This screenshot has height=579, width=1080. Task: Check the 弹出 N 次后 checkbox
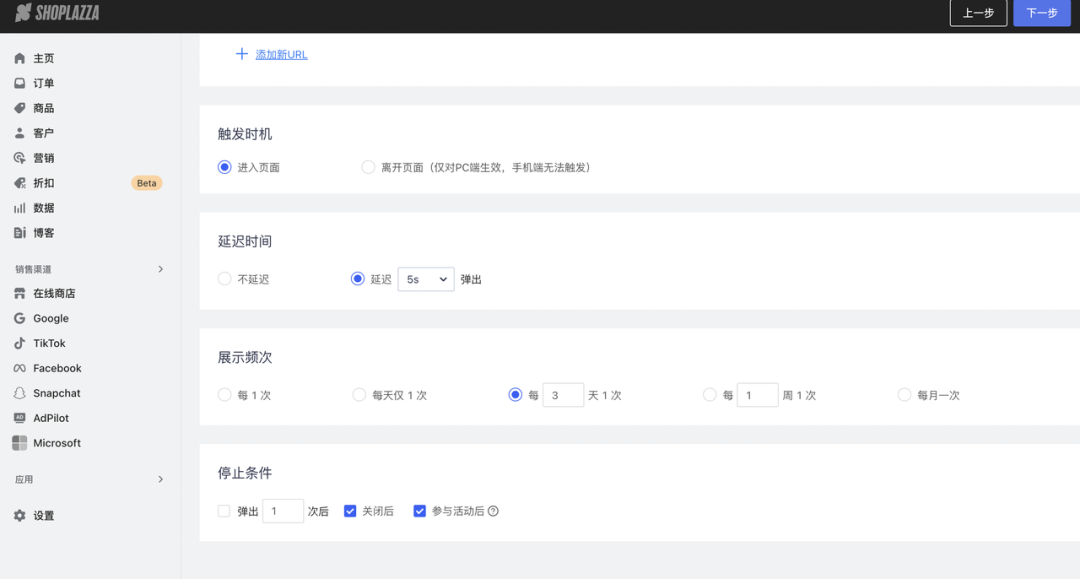(224, 511)
